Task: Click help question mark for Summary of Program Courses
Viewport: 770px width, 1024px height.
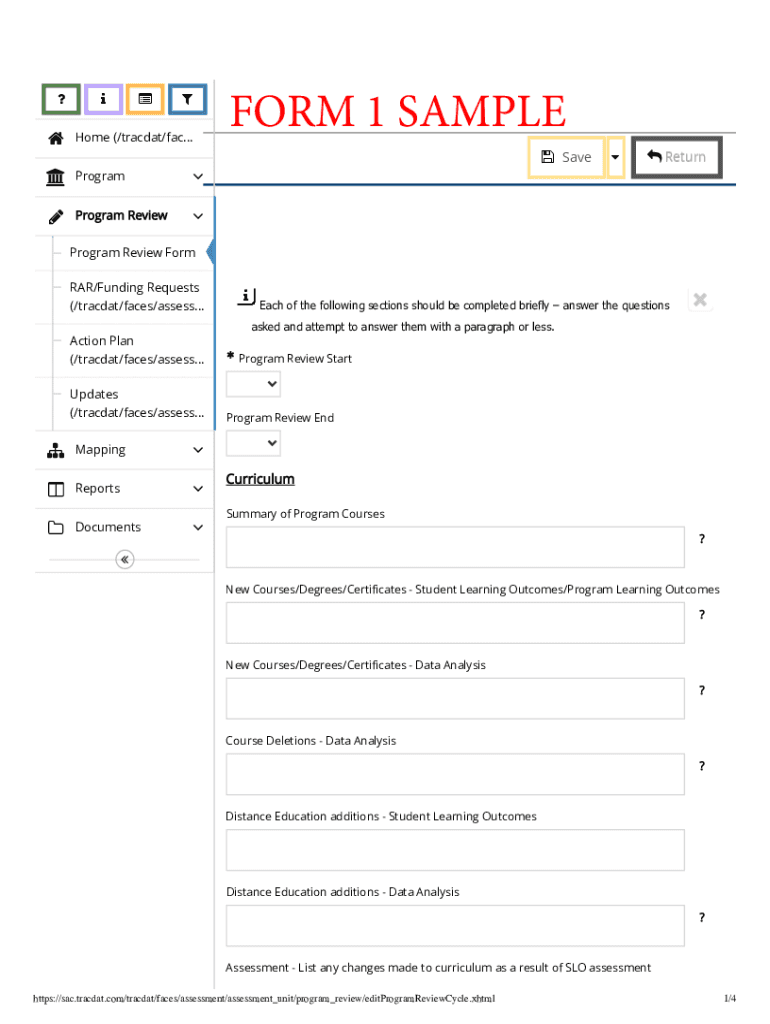Action: [702, 539]
